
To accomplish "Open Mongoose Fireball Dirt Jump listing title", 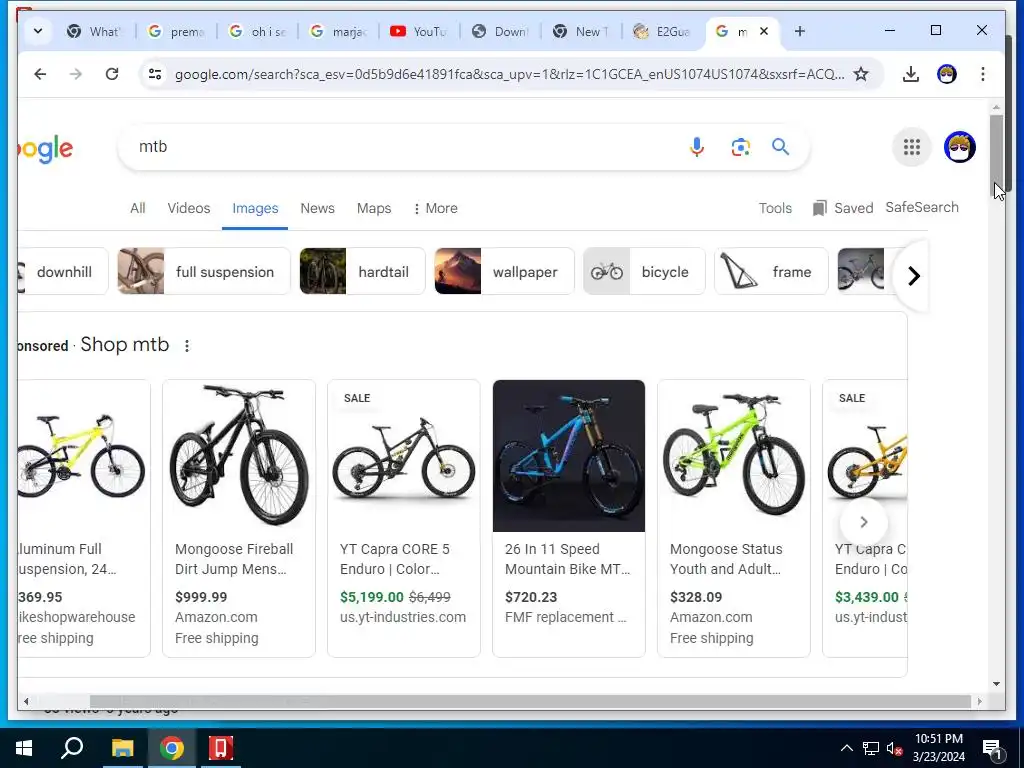I will point(234,559).
